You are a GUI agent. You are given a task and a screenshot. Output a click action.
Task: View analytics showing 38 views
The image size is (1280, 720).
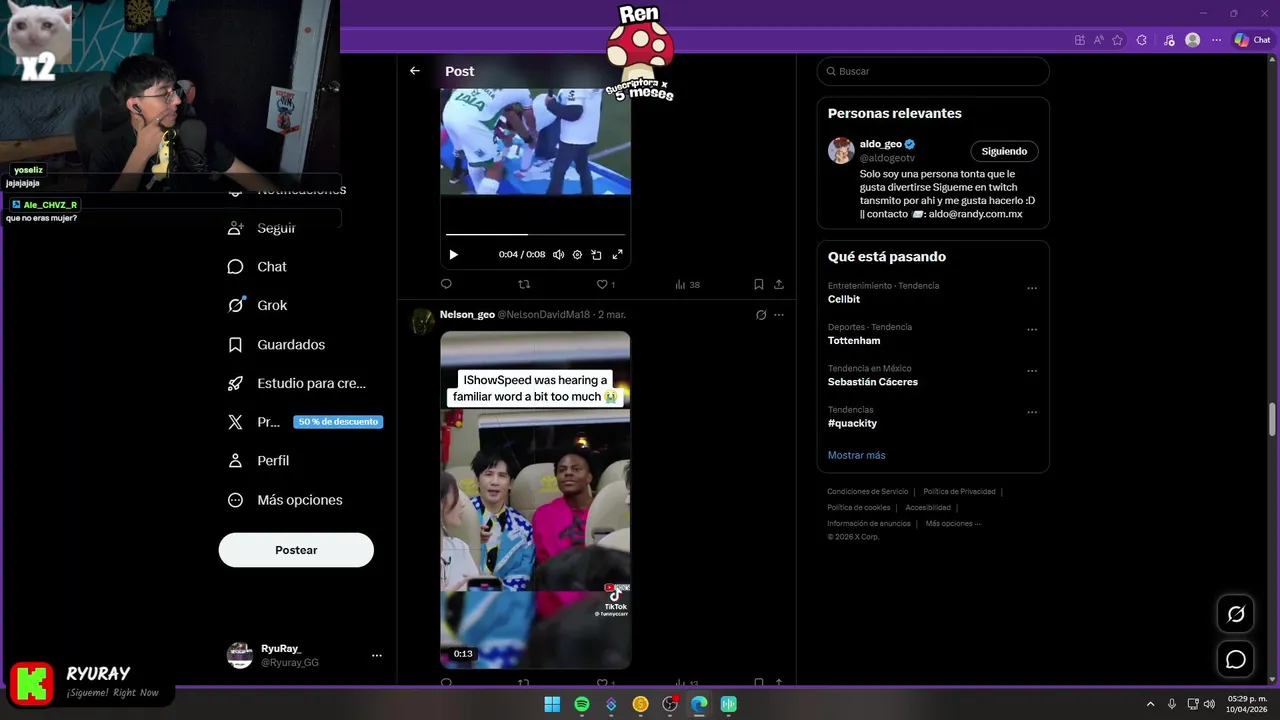[687, 285]
